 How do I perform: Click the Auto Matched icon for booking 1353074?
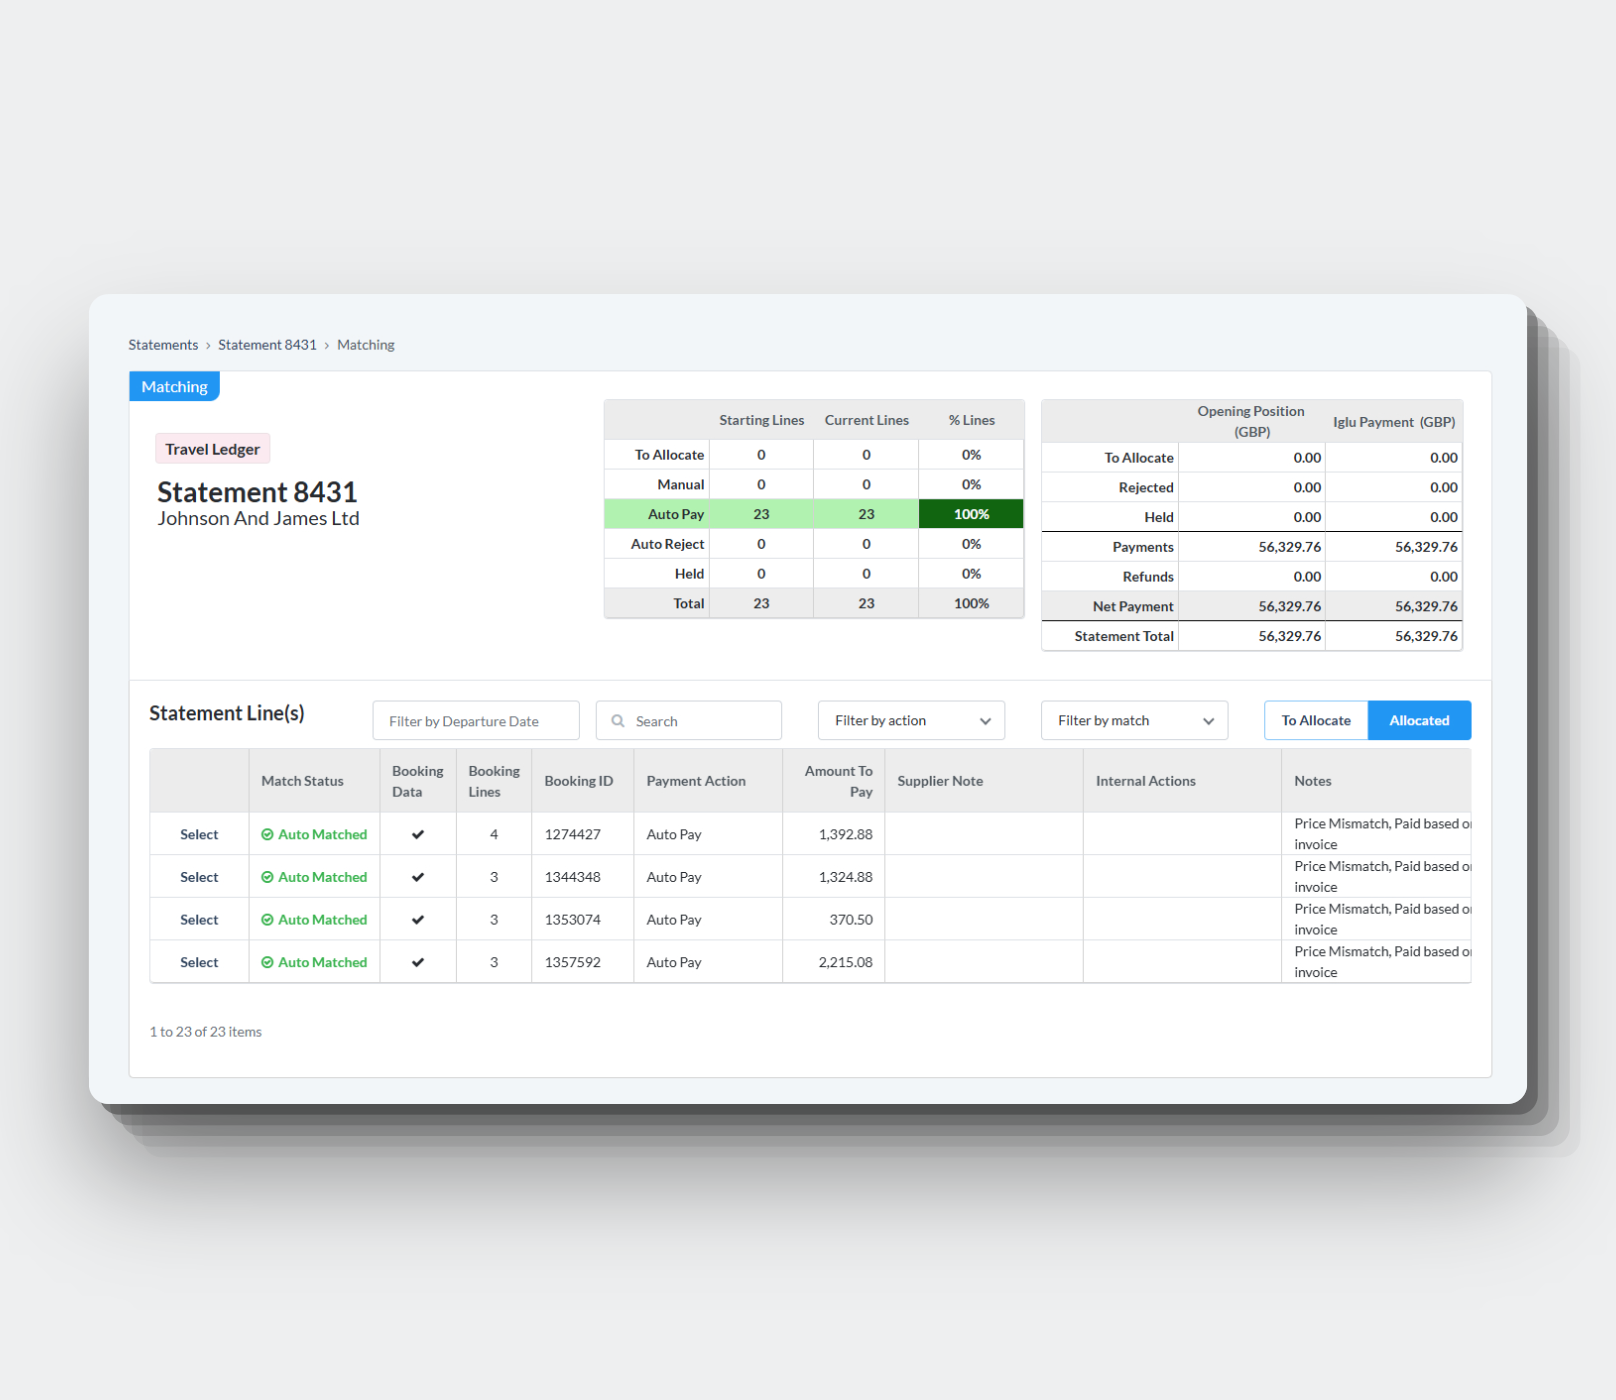tap(267, 920)
